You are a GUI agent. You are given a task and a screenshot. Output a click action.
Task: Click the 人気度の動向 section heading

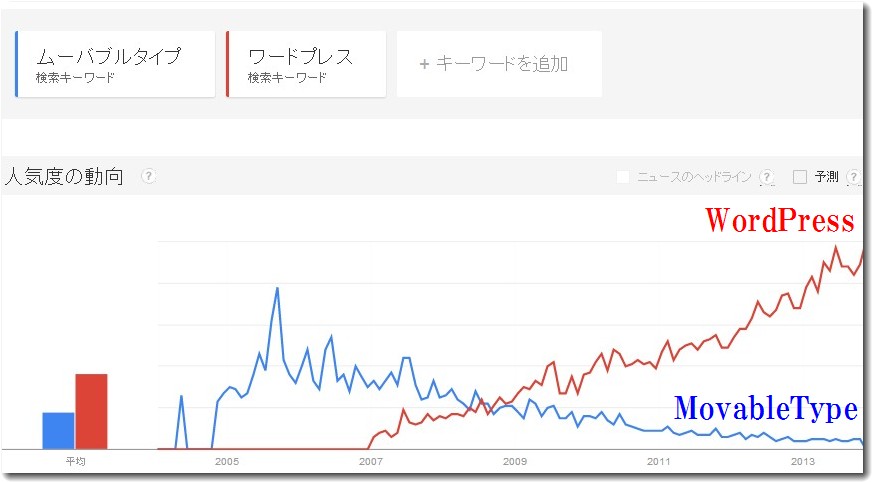click(x=65, y=178)
